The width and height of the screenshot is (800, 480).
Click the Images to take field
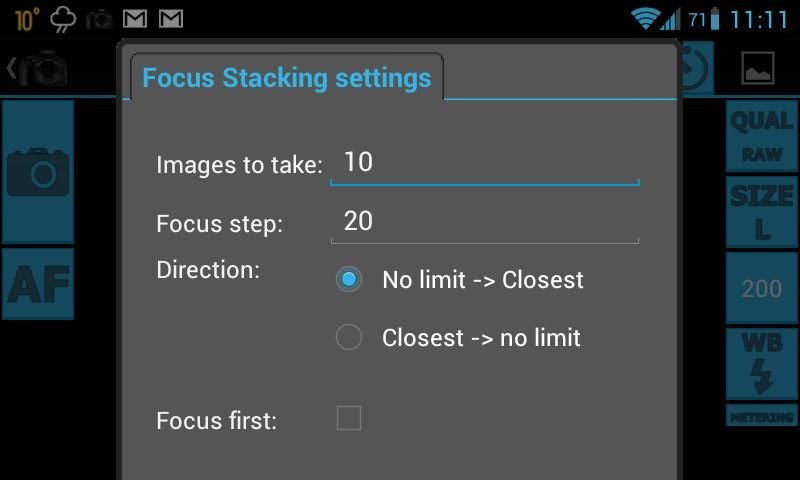point(485,165)
